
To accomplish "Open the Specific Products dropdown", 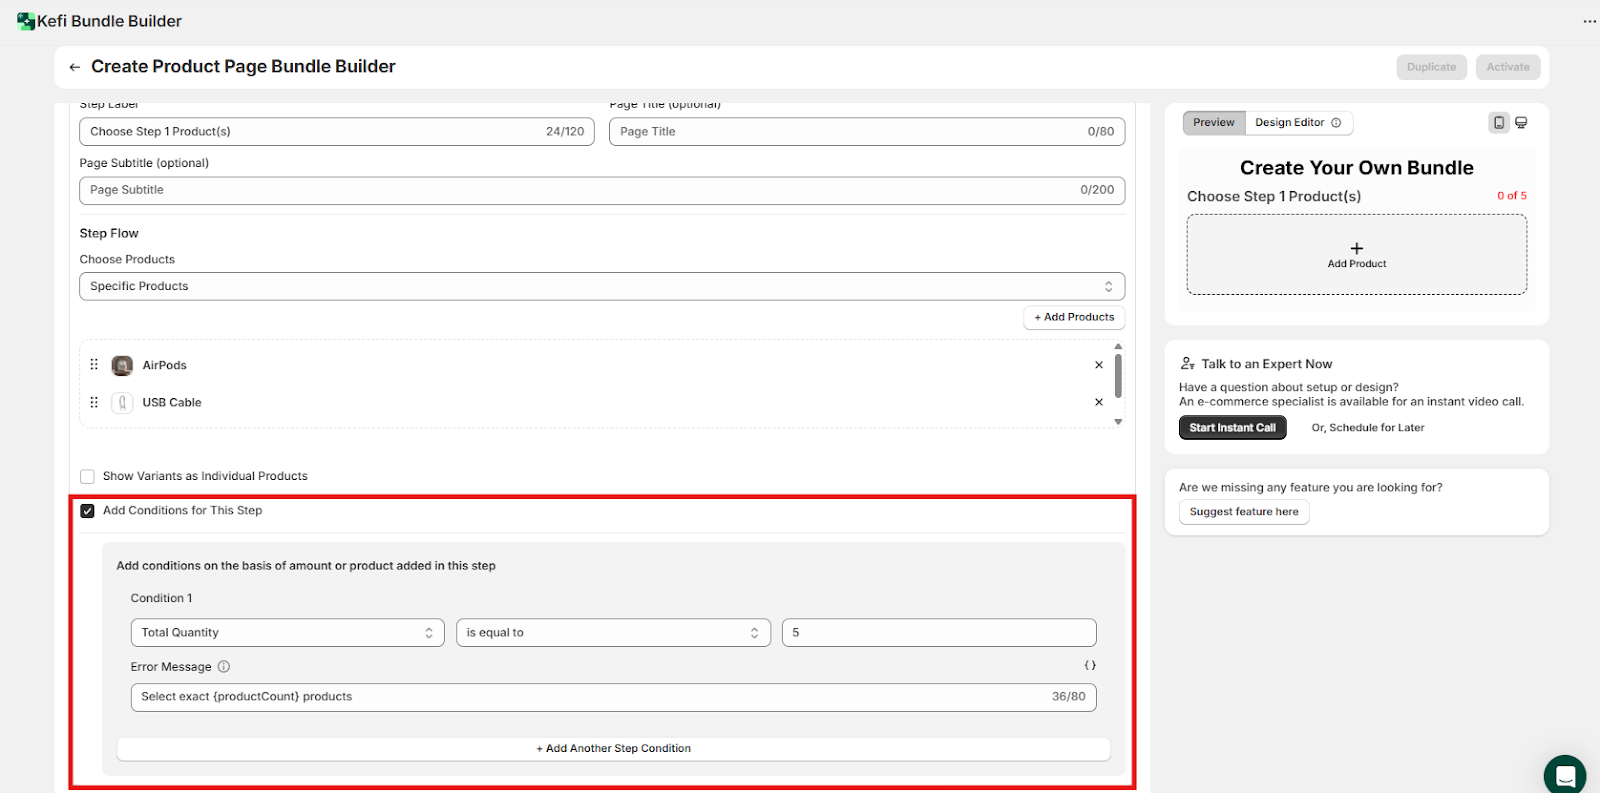I will point(601,286).
